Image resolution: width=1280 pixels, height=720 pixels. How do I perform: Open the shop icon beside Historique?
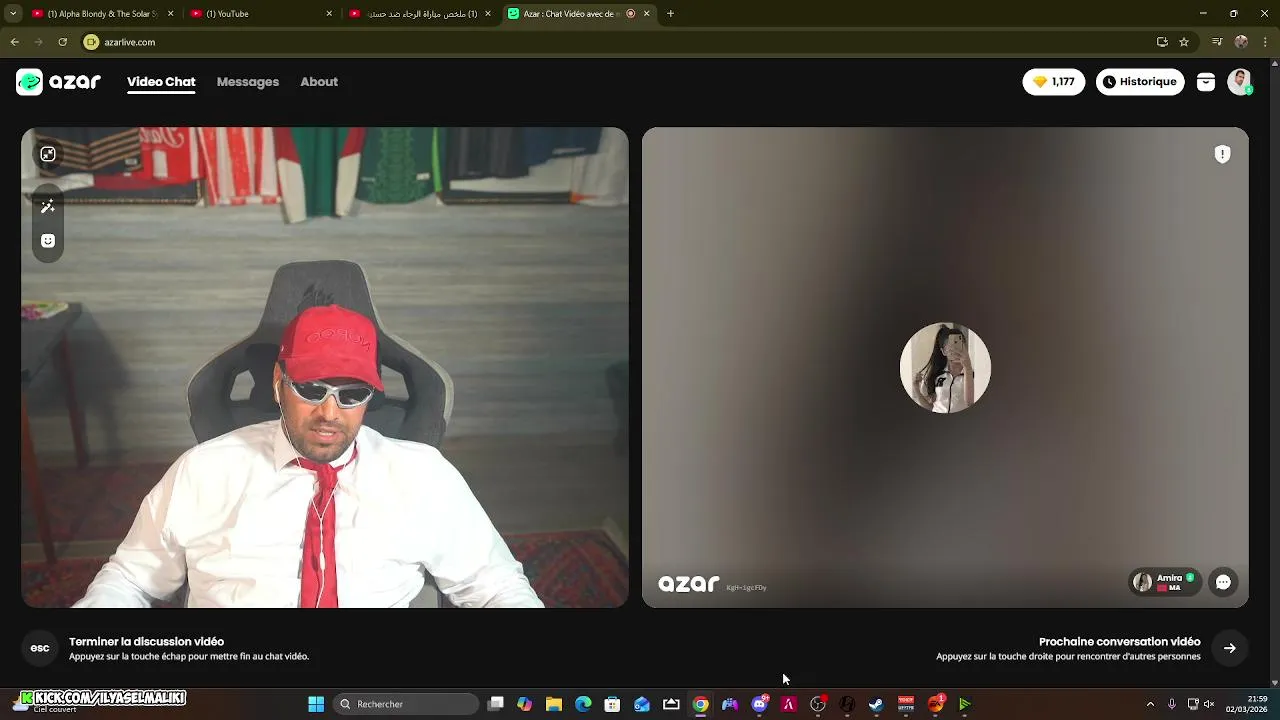tap(1206, 82)
